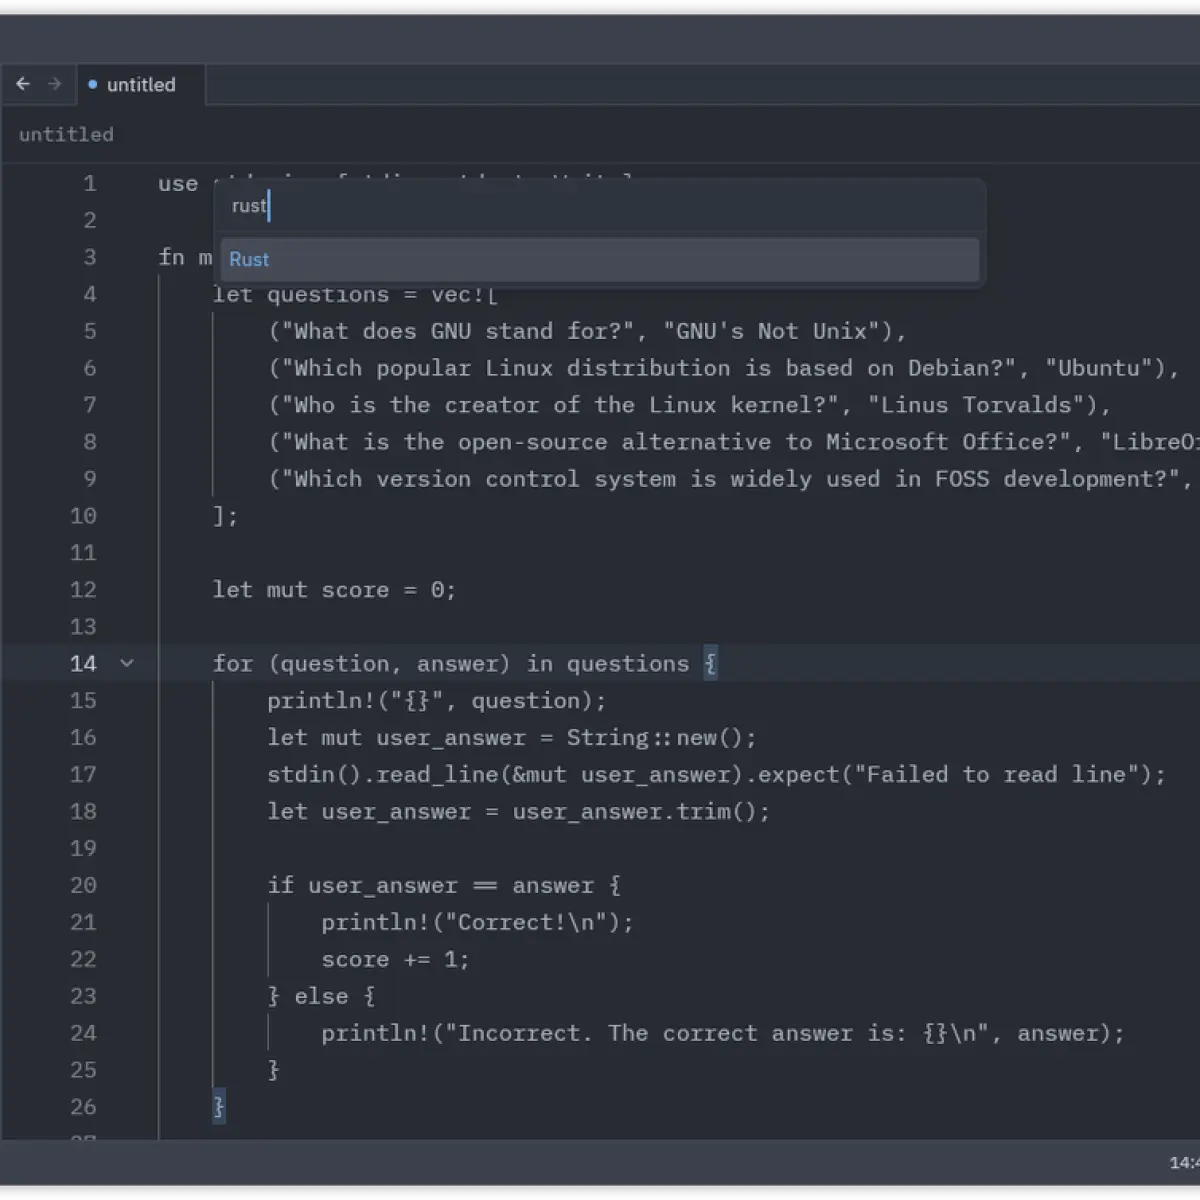Viewport: 1200px width, 1200px height.
Task: Click the 'let mut score = 0;' line
Action: pos(334,590)
